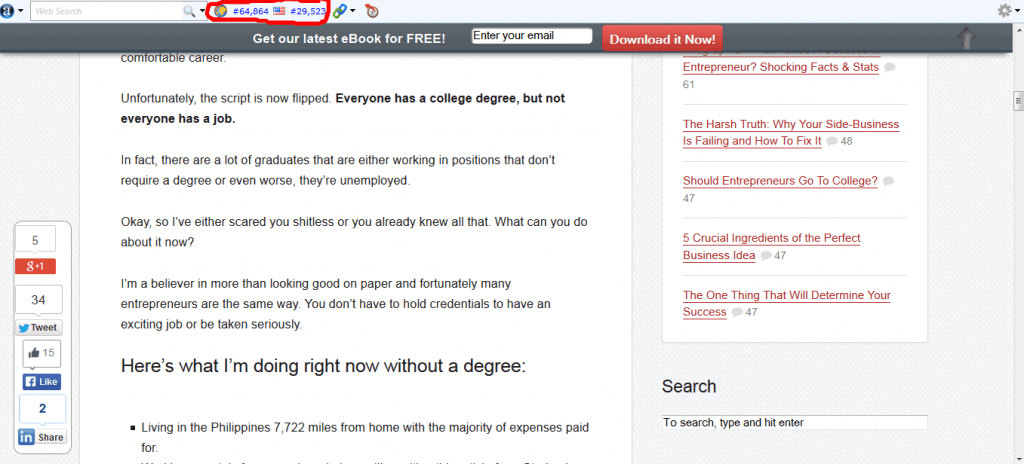The image size is (1024, 464).
Task: Click comment bubble beside Success link
Action: (737, 312)
